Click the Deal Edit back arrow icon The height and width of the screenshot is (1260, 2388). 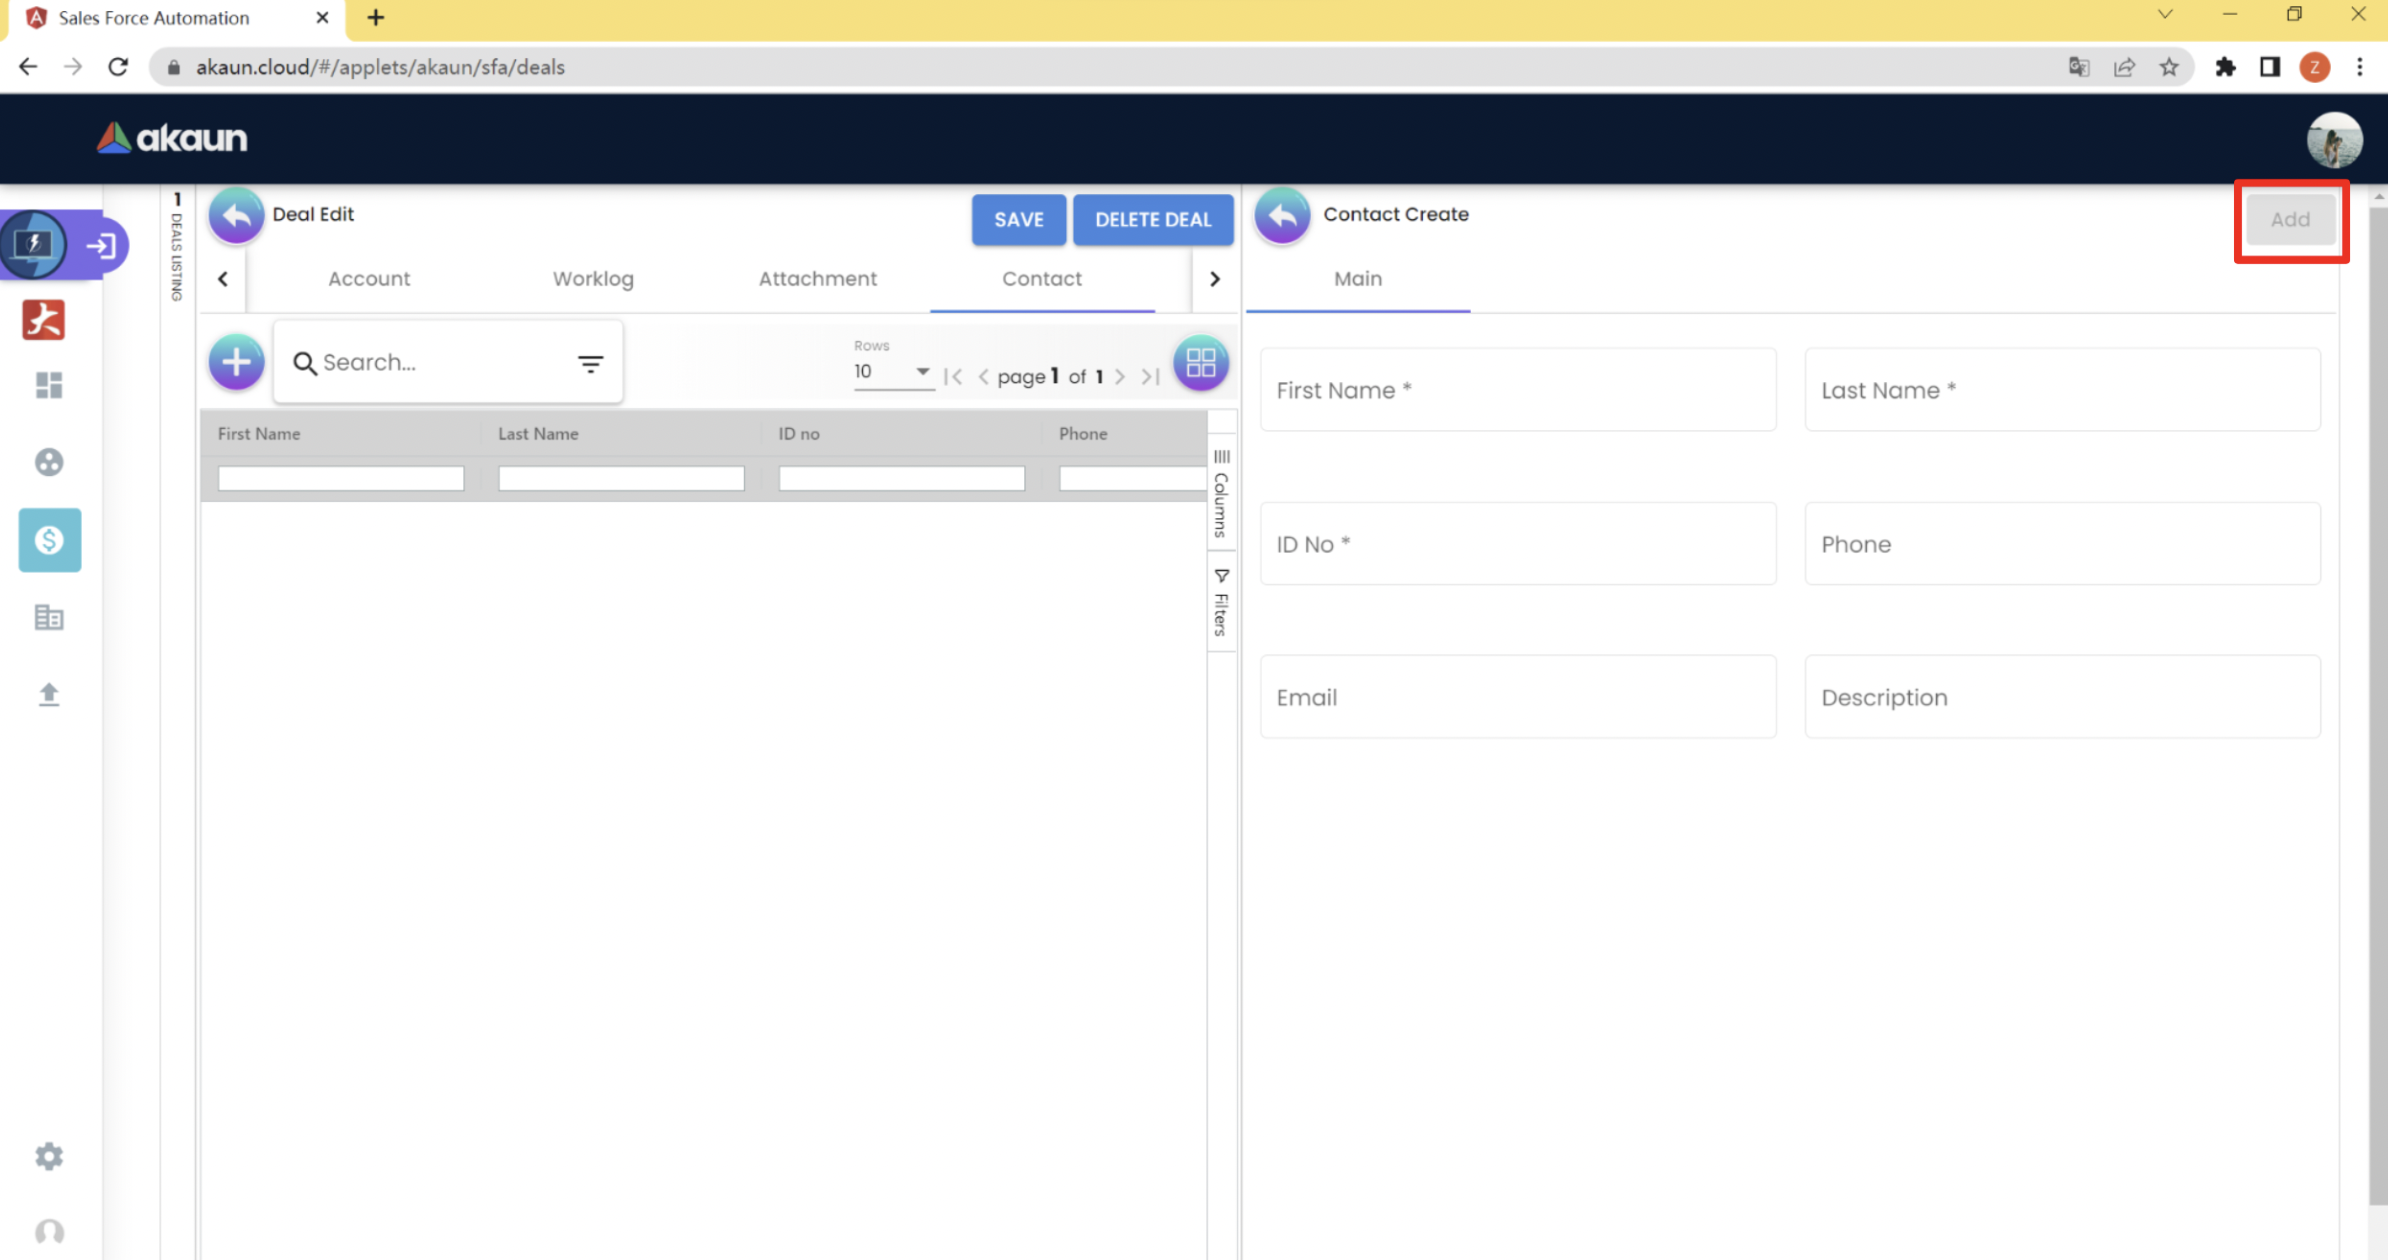coord(236,215)
